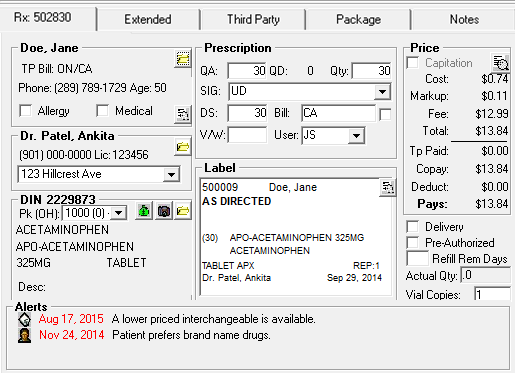This screenshot has width=515, height=373.
Task: Click the Cost value $0.74
Action: (495, 79)
